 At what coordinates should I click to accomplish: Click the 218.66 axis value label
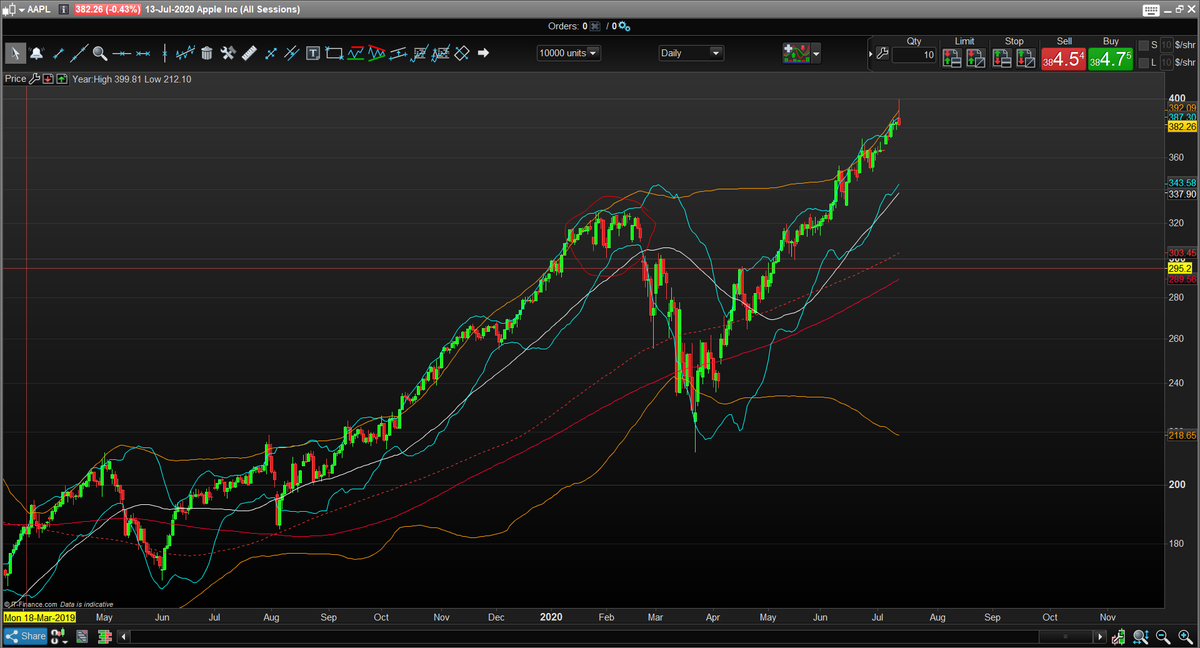click(x=1182, y=436)
